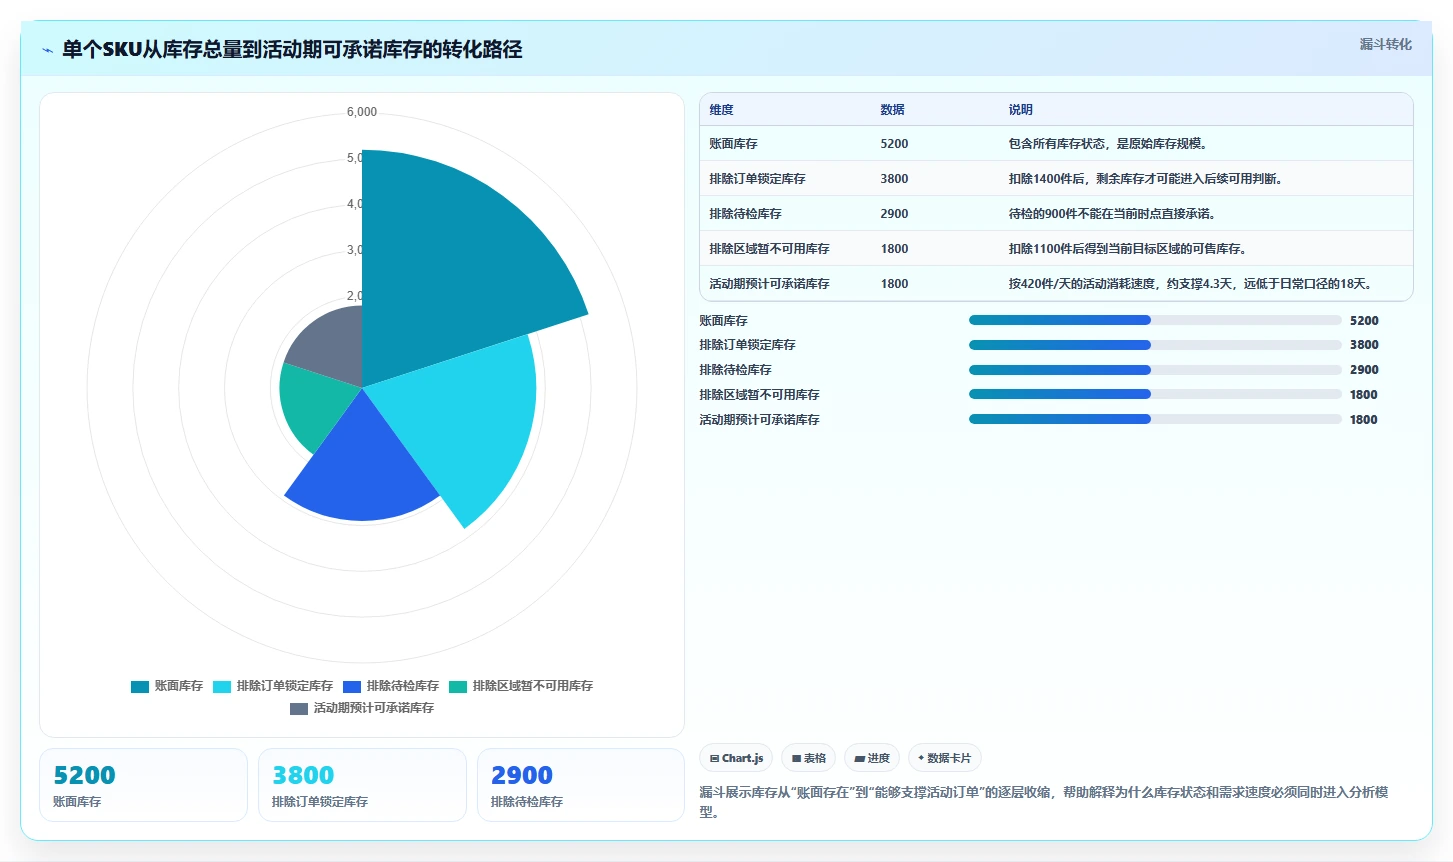Click the 排除待检库存 progress bar

(1155, 370)
